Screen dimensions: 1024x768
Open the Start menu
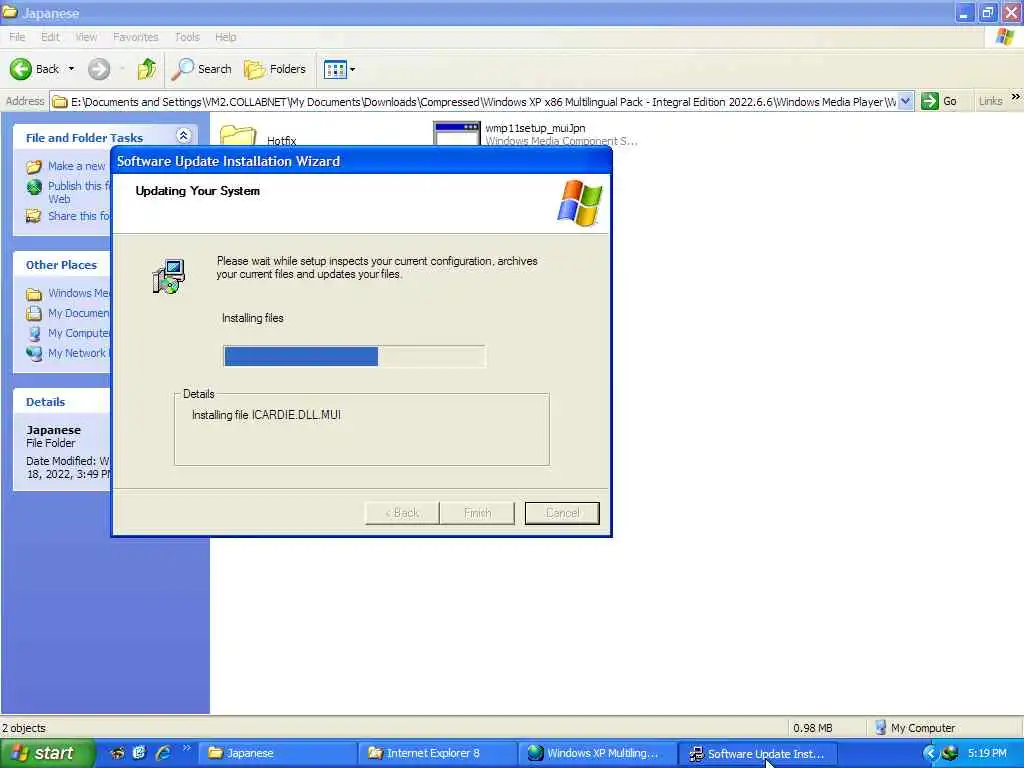point(46,754)
